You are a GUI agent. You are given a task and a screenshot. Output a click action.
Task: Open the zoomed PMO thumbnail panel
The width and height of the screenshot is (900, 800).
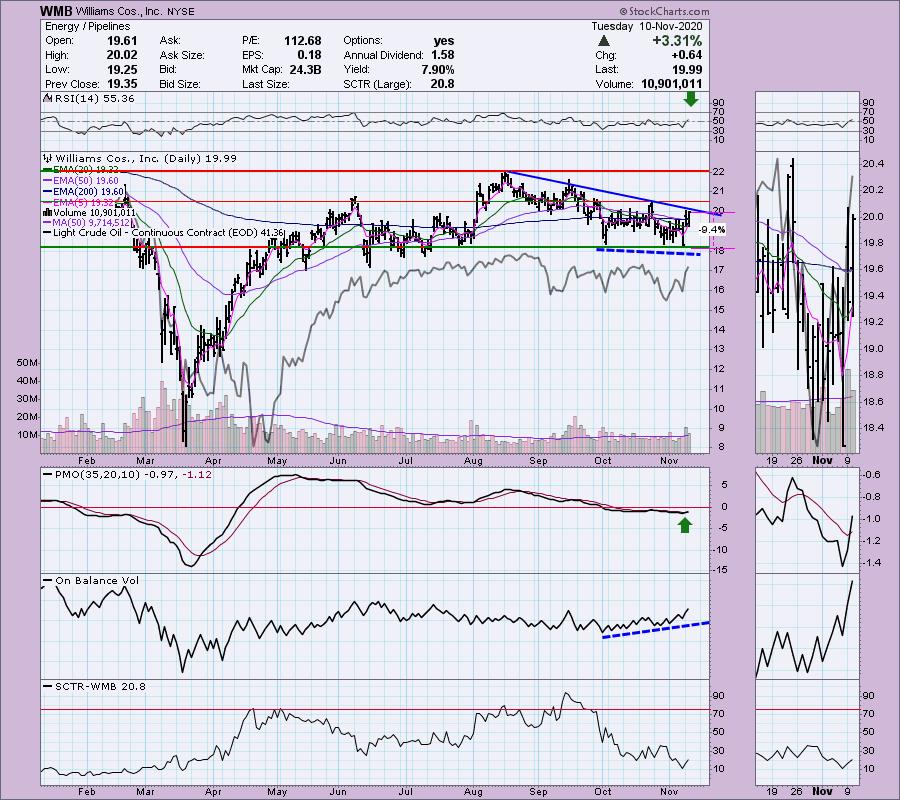point(808,521)
